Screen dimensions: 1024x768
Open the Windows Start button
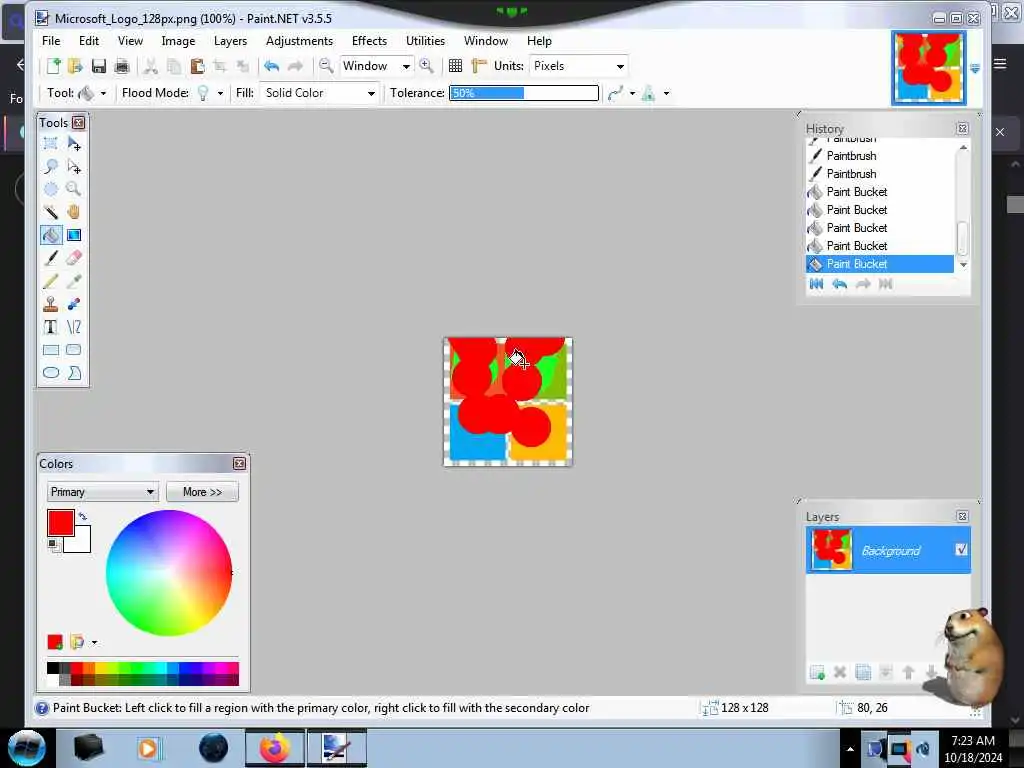(27, 748)
